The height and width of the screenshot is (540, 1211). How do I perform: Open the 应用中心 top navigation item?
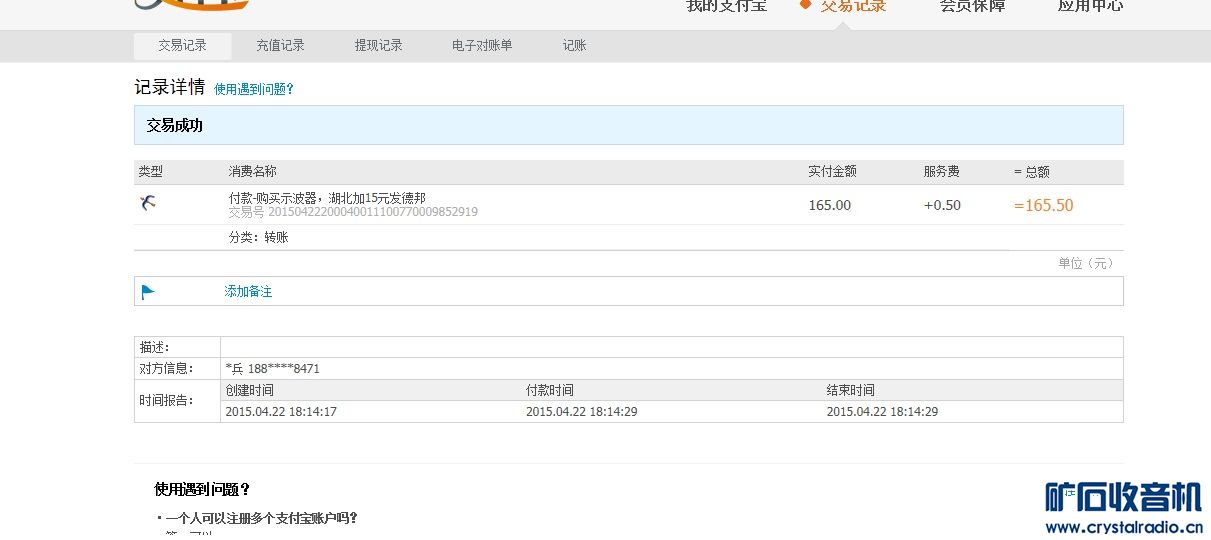tap(1090, 6)
